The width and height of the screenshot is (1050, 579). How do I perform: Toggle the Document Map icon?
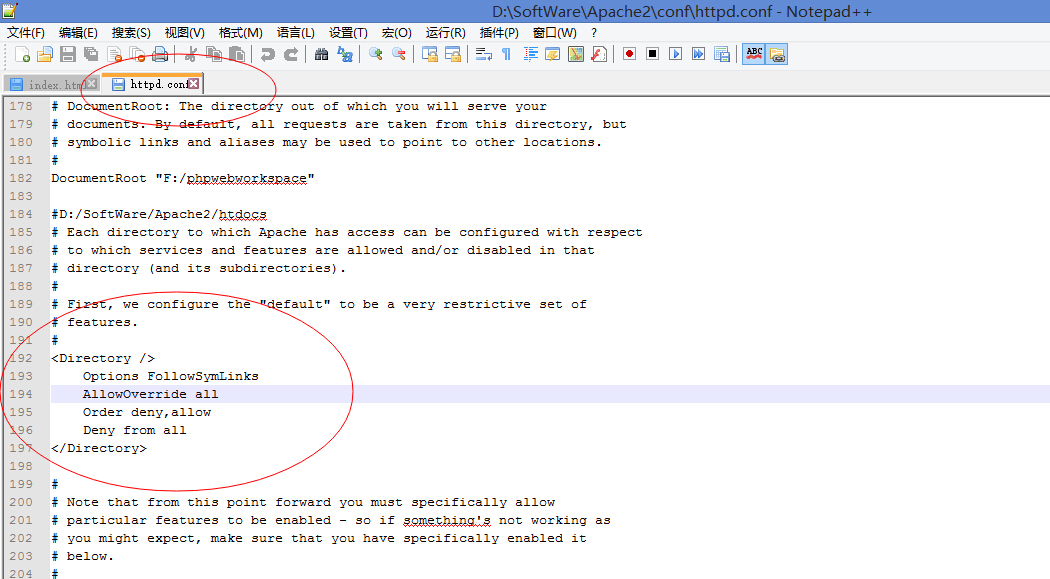(x=576, y=54)
